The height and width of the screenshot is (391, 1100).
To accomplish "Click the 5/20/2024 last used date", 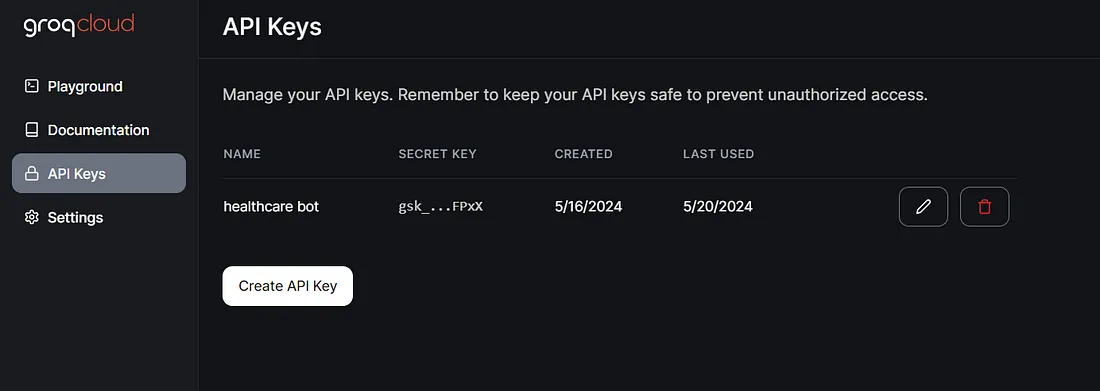I will [718, 207].
